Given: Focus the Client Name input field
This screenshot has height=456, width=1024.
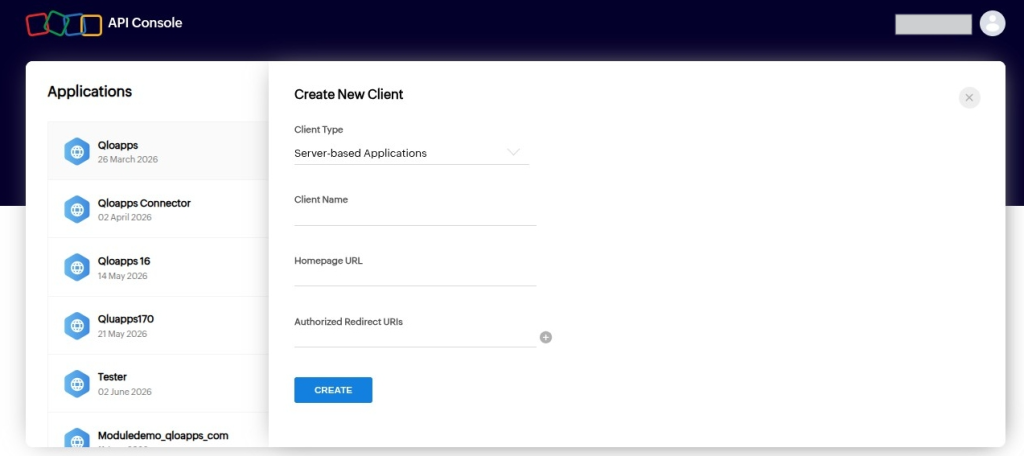Looking at the screenshot, I should click(415, 217).
